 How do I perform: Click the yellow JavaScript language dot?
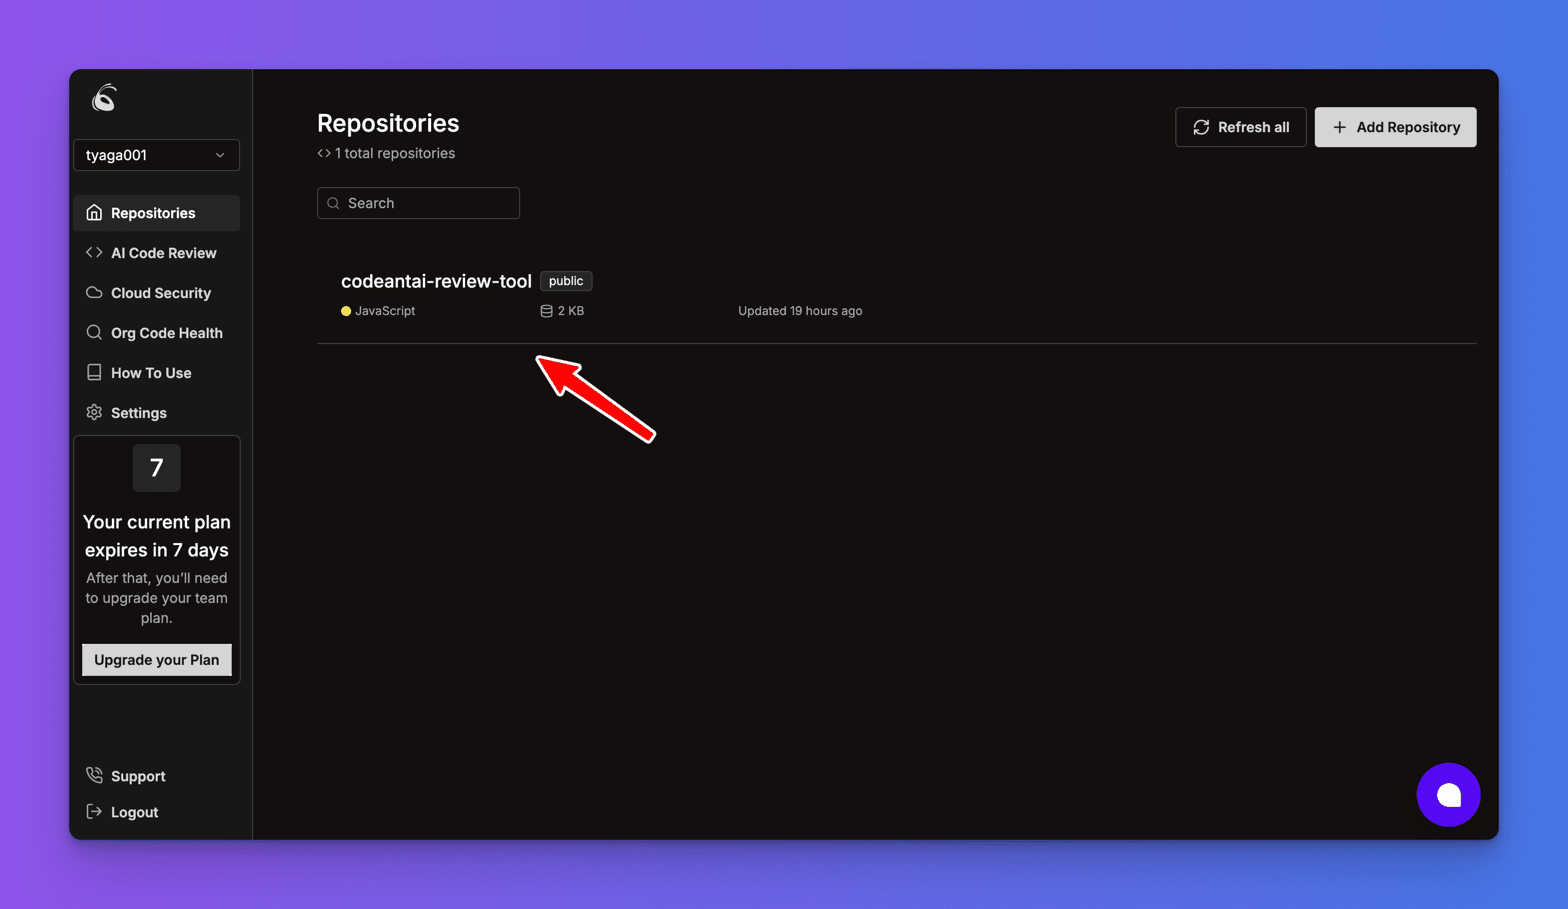(x=346, y=311)
